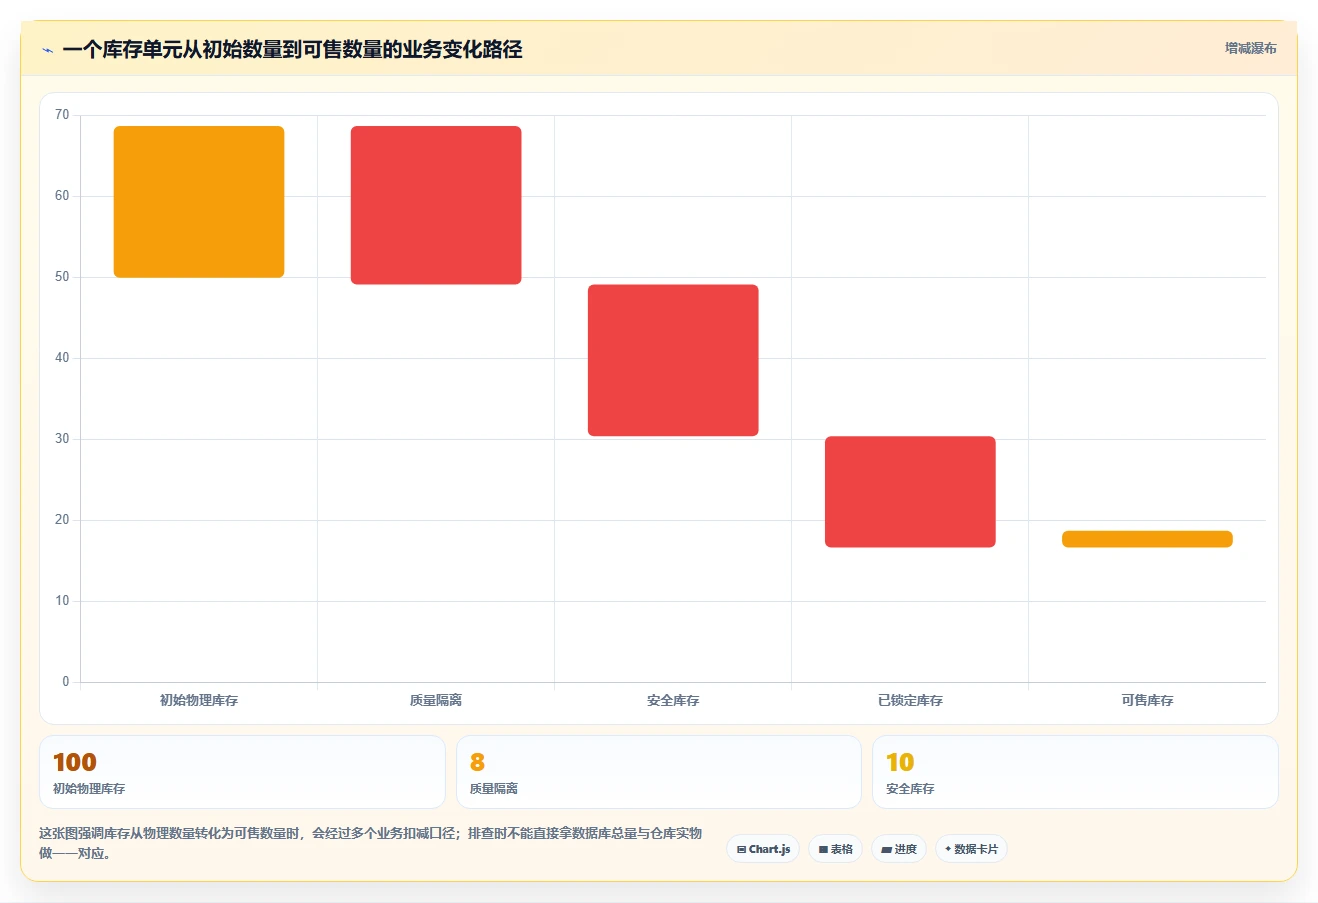Click the orange 初始物理库存 bar
Screen dimensions: 1318x903
tap(199, 202)
